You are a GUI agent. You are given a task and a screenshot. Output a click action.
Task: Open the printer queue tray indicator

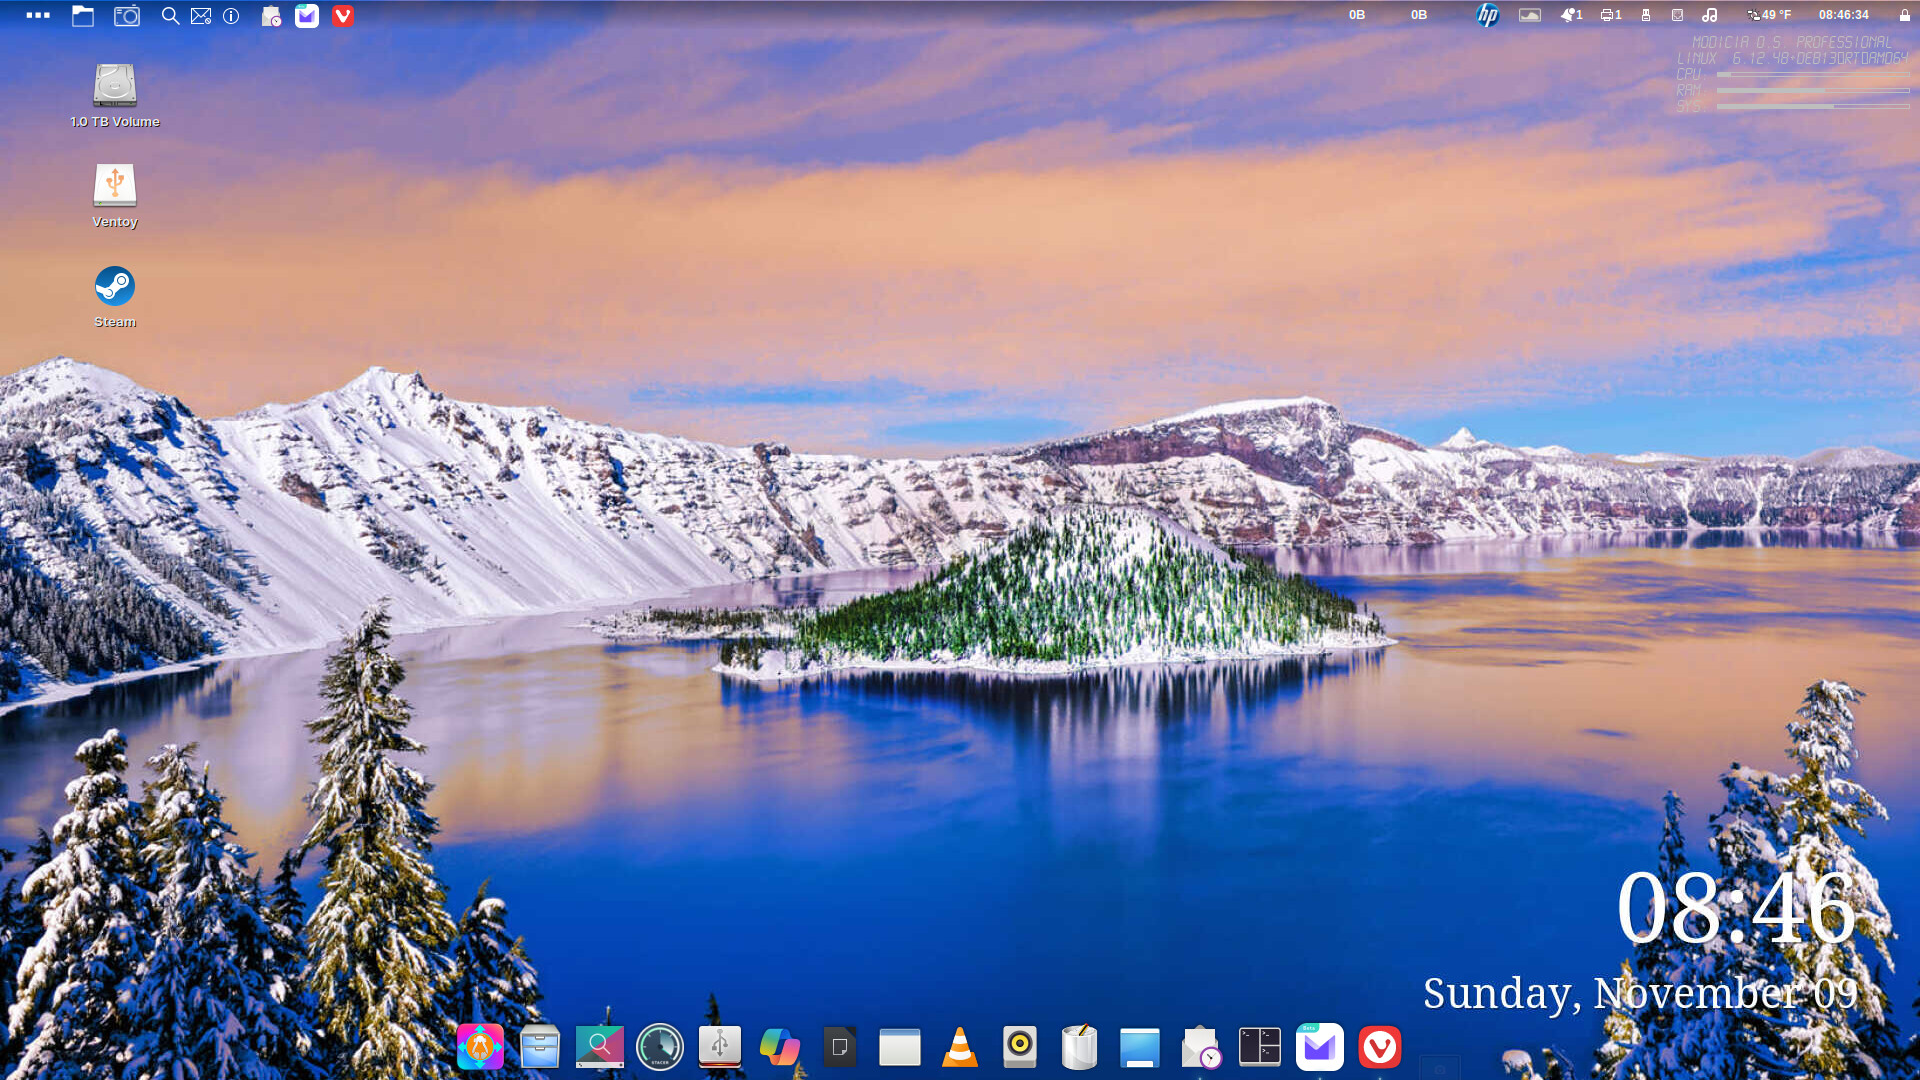pyautogui.click(x=1610, y=15)
